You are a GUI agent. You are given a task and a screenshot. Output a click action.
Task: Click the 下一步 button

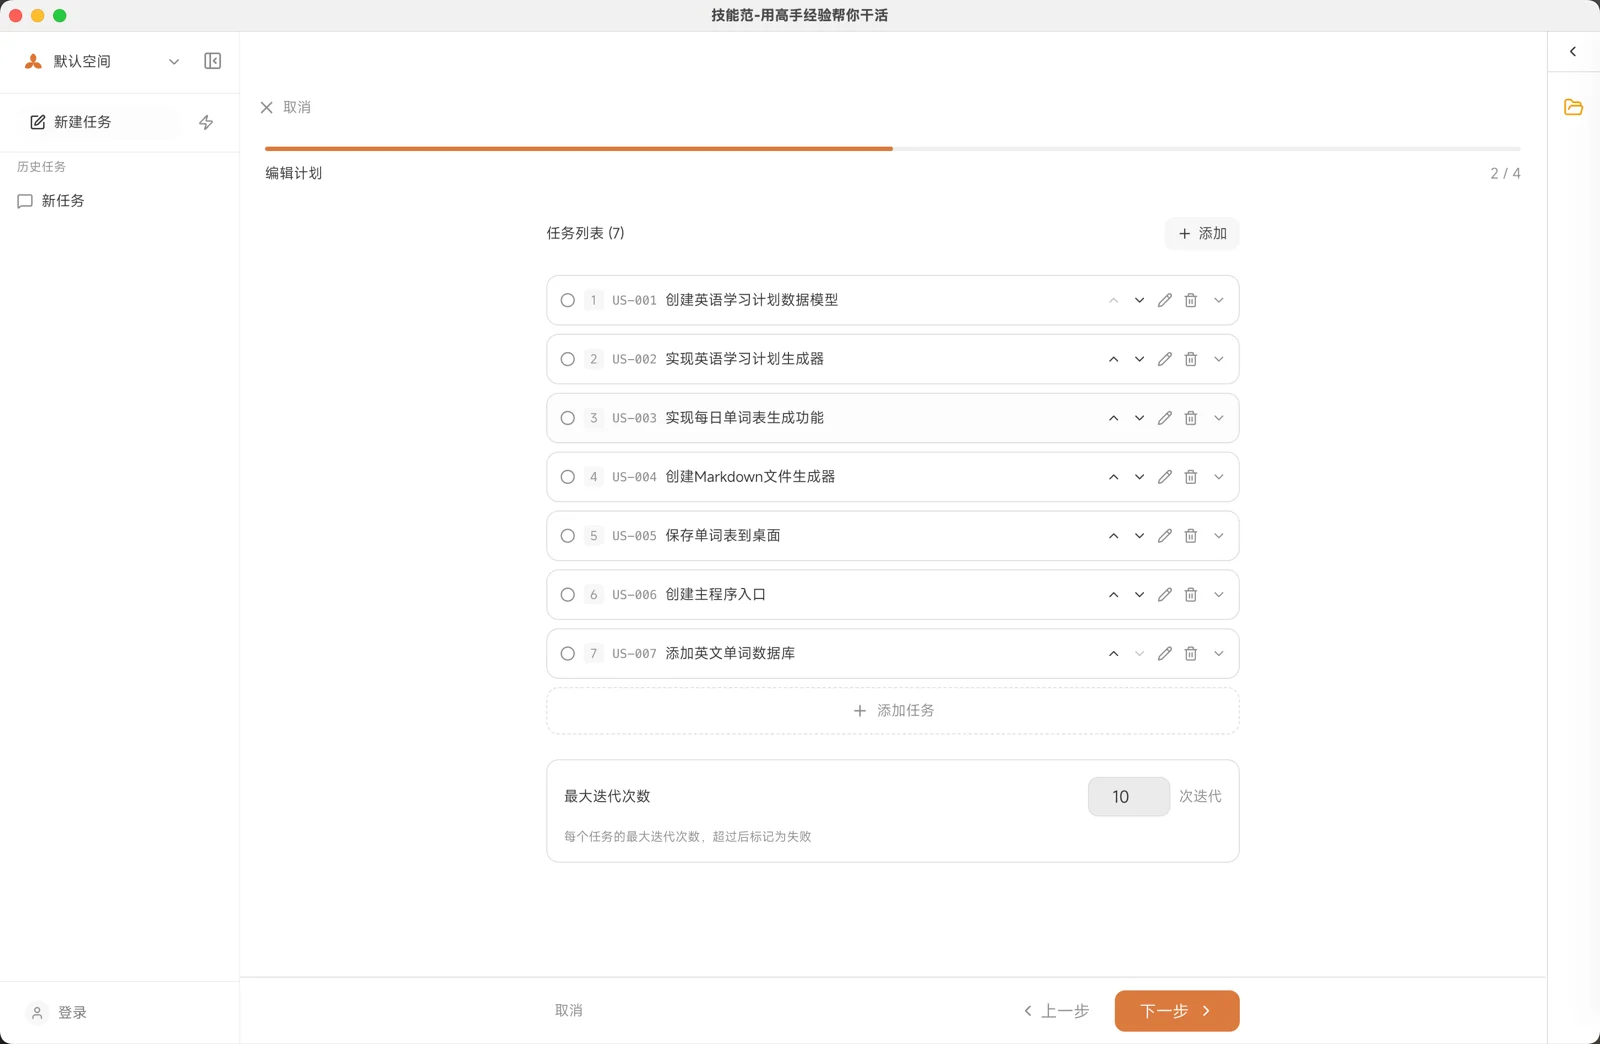[x=1176, y=1011]
